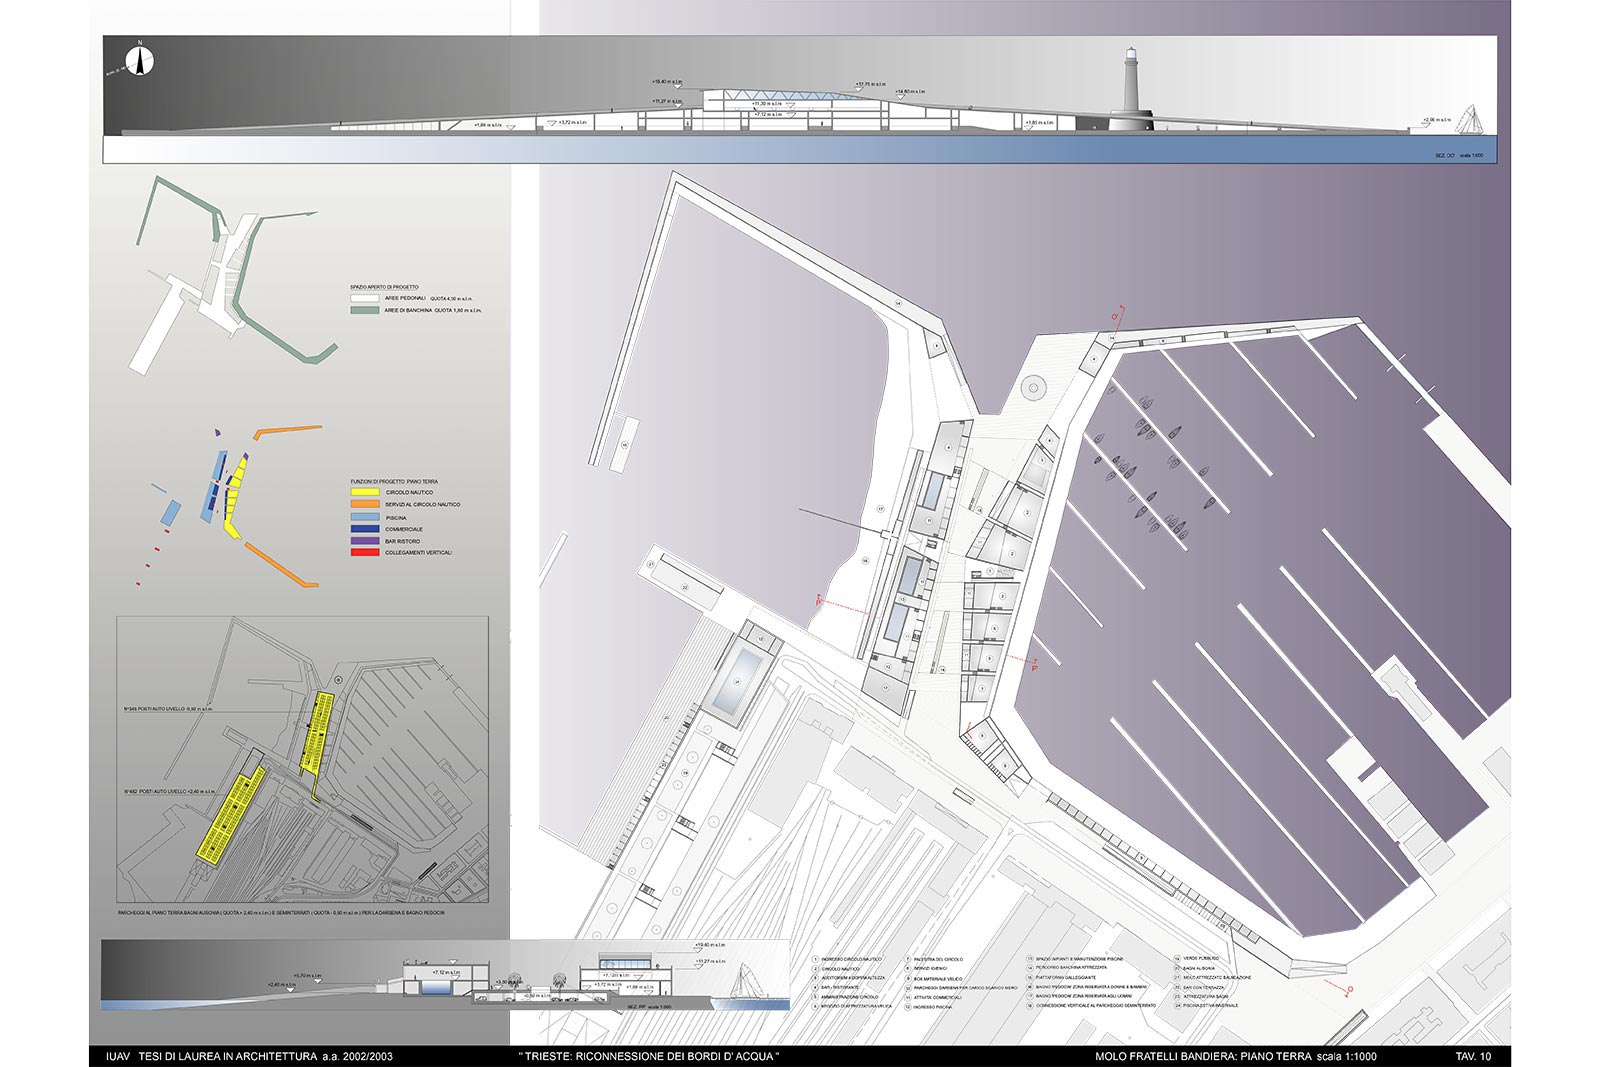Click the rectangular pool beside the main plan pier
Viewport: 1600px width, 1067px height.
(x=741, y=683)
